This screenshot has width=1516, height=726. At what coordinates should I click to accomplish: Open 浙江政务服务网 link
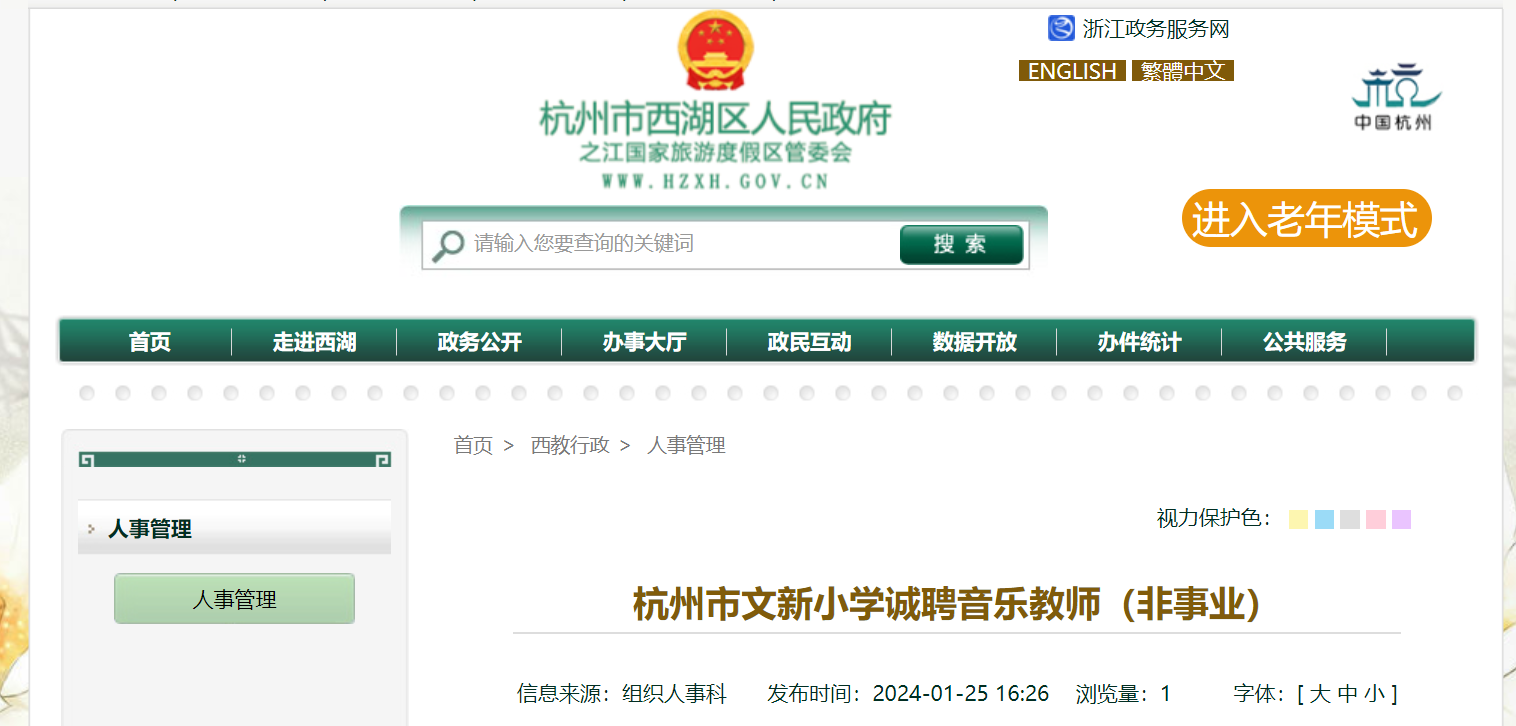point(1156,29)
